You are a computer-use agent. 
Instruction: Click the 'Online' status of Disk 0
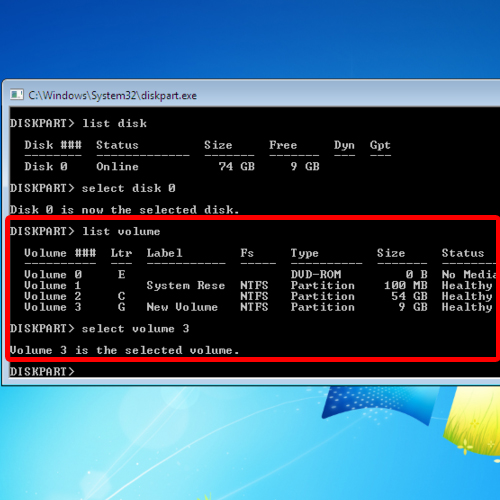117,166
